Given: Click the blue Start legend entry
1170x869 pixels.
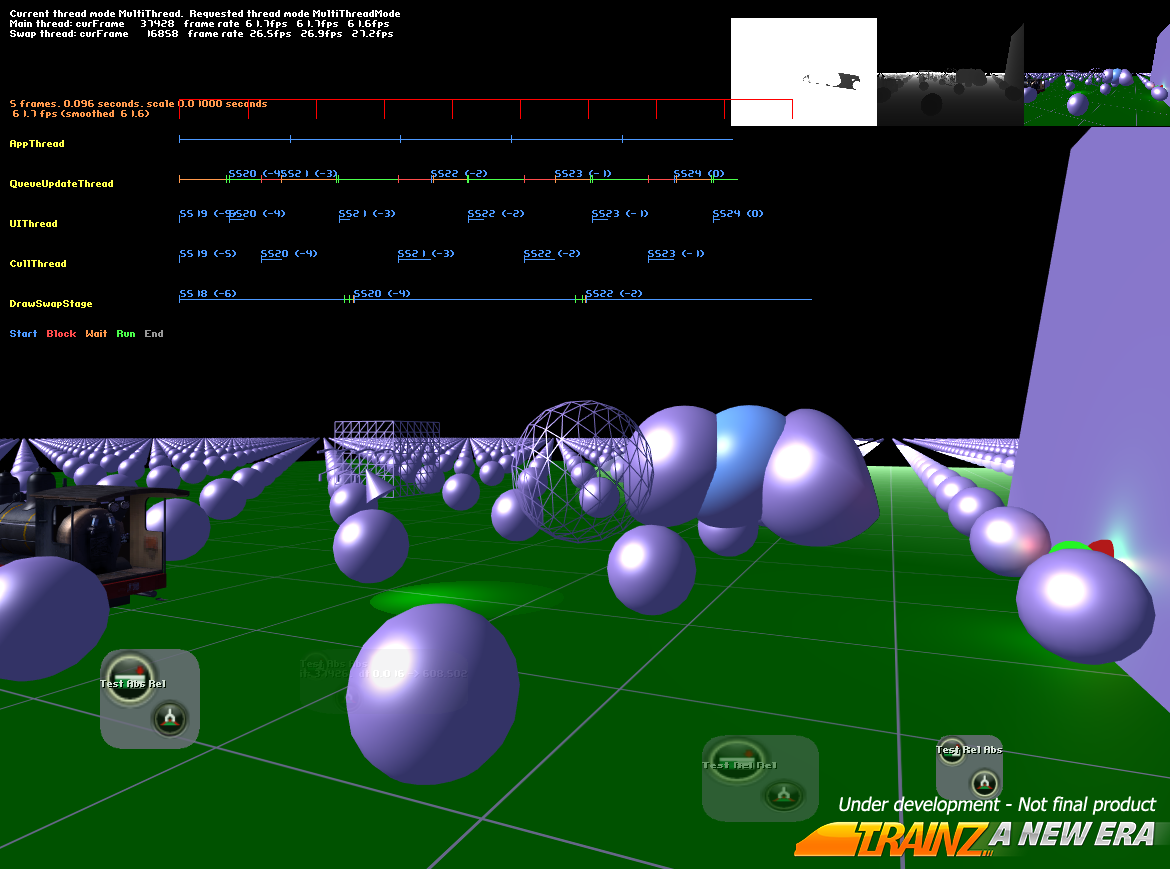Looking at the screenshot, I should 23,334.
